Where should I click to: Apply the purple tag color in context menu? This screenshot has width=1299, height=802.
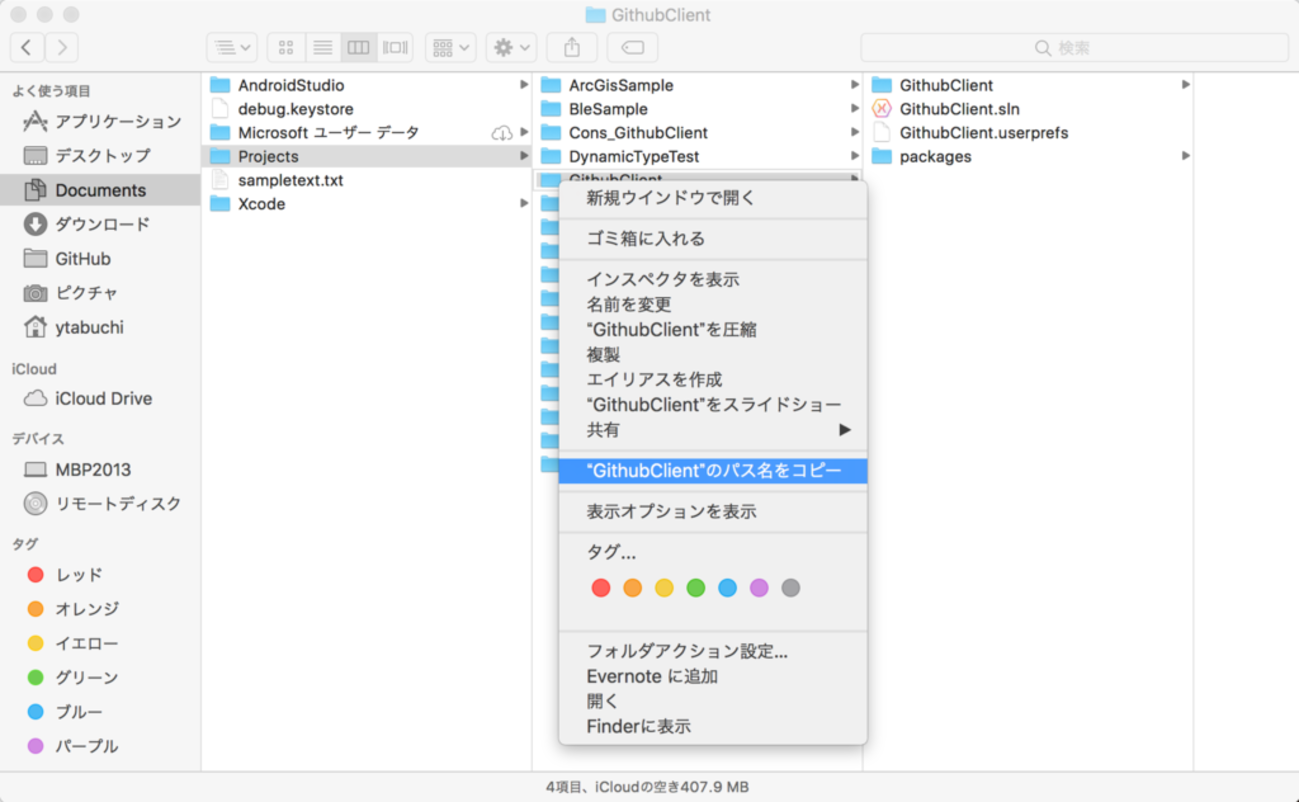click(x=759, y=588)
